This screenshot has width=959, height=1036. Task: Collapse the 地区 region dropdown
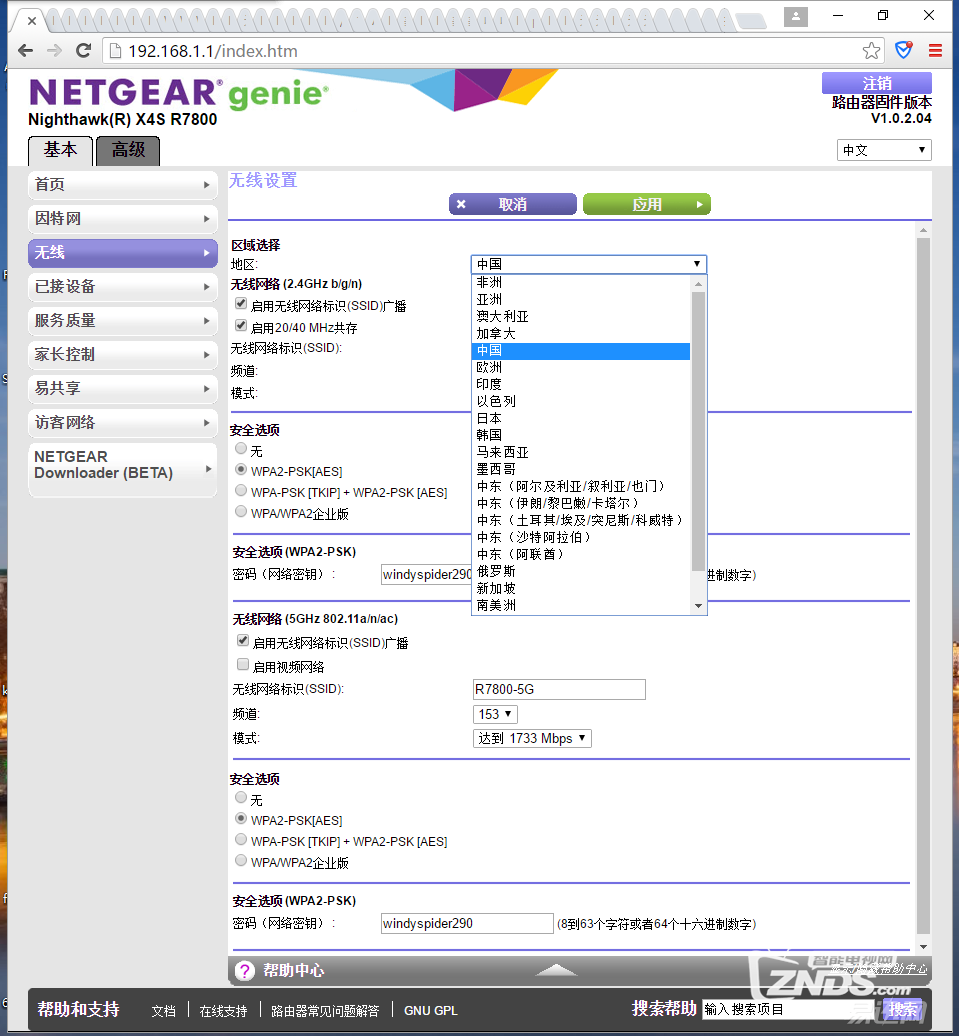[588, 264]
